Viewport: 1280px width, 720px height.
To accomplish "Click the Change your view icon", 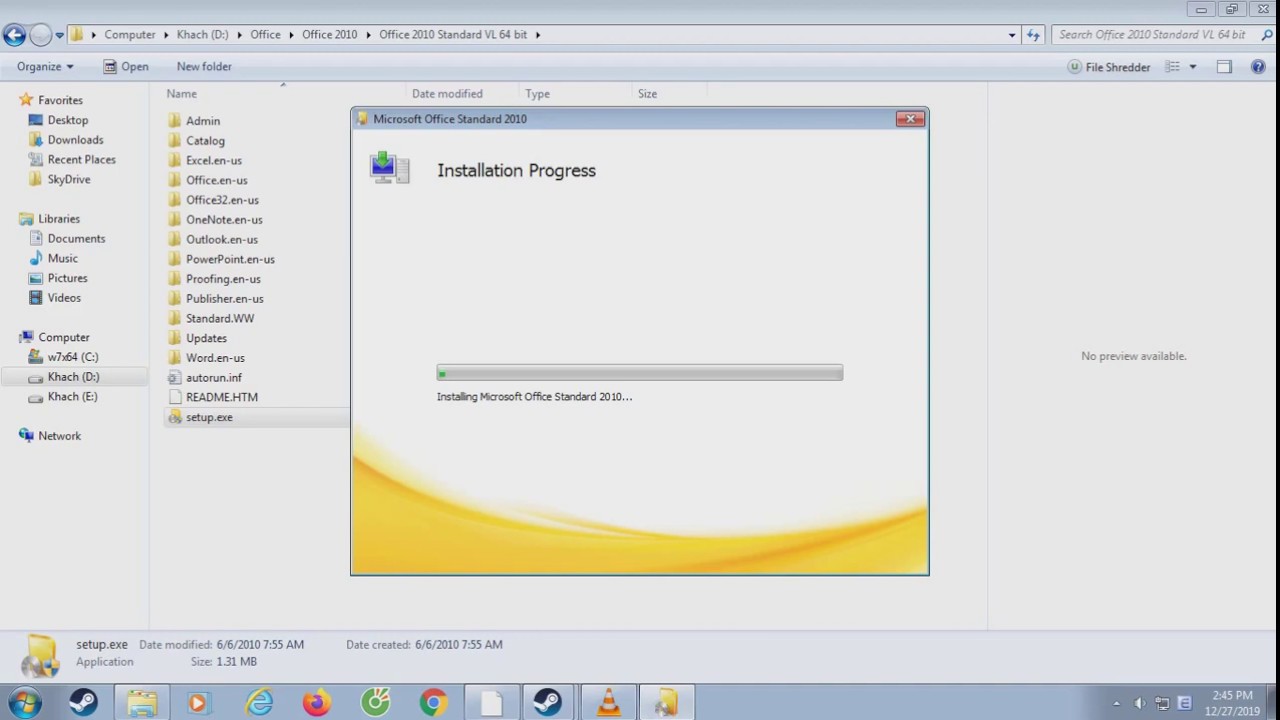I will coord(1173,67).
